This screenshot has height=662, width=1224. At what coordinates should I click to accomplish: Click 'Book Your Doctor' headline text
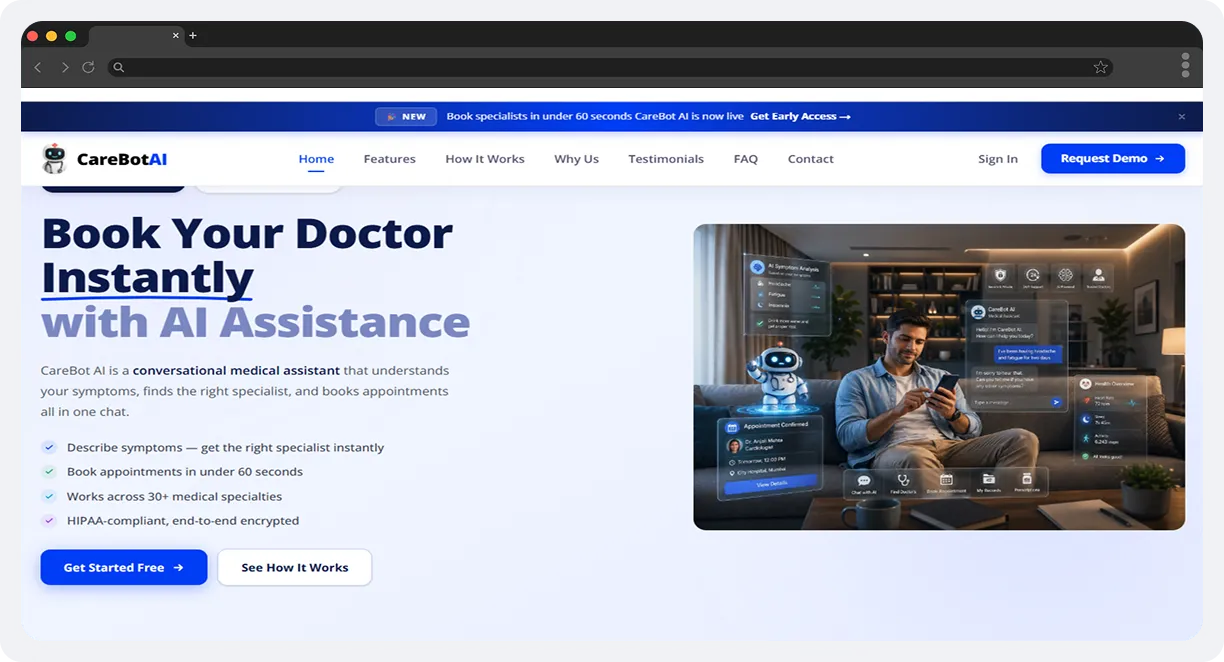coord(247,233)
